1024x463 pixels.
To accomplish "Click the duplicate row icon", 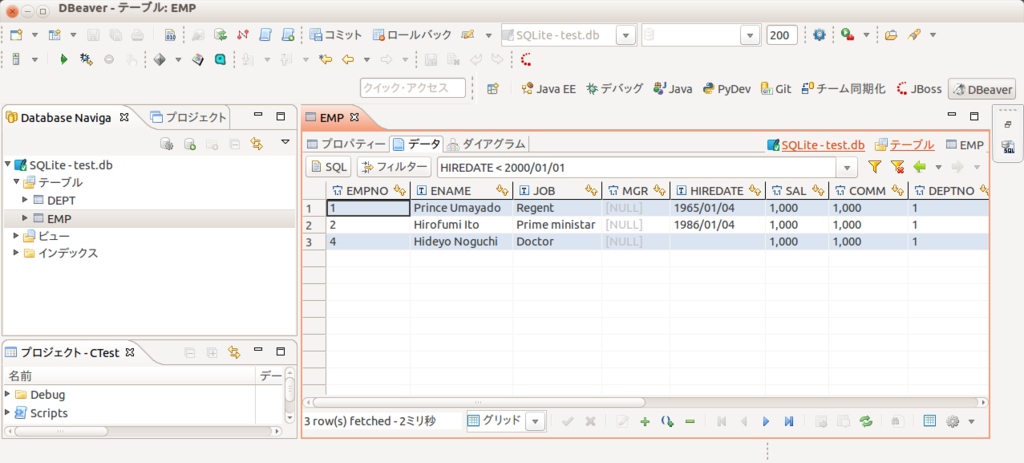I will (667, 421).
